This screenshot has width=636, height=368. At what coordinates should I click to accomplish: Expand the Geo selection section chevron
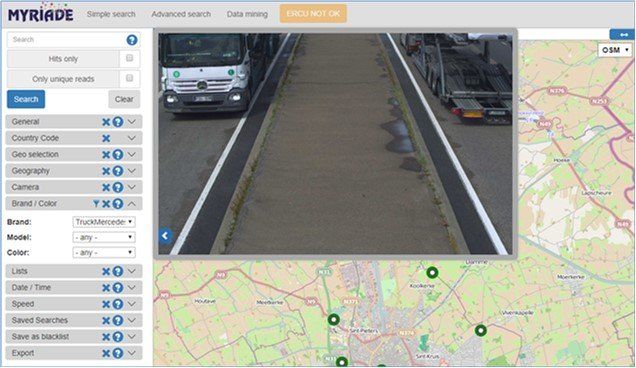(132, 155)
